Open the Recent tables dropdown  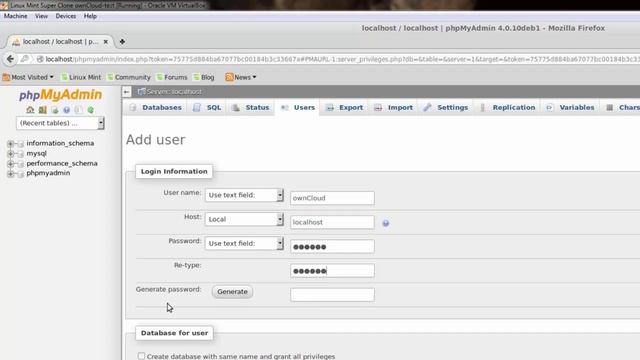(x=60, y=123)
